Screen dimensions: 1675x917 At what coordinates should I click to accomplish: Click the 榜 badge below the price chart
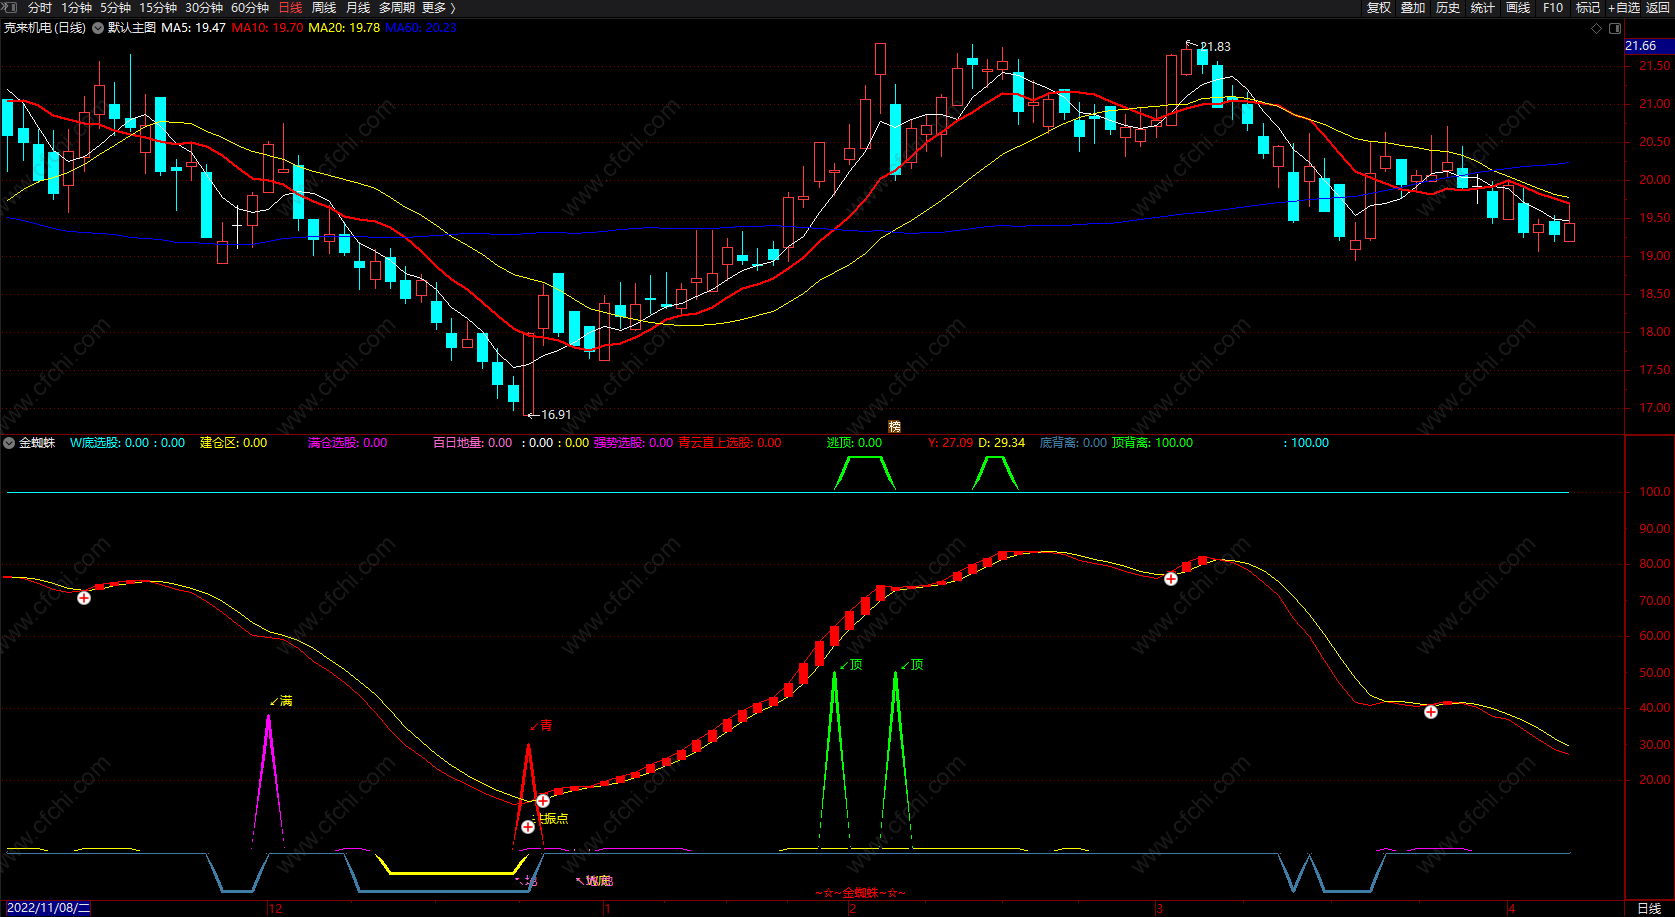click(895, 426)
